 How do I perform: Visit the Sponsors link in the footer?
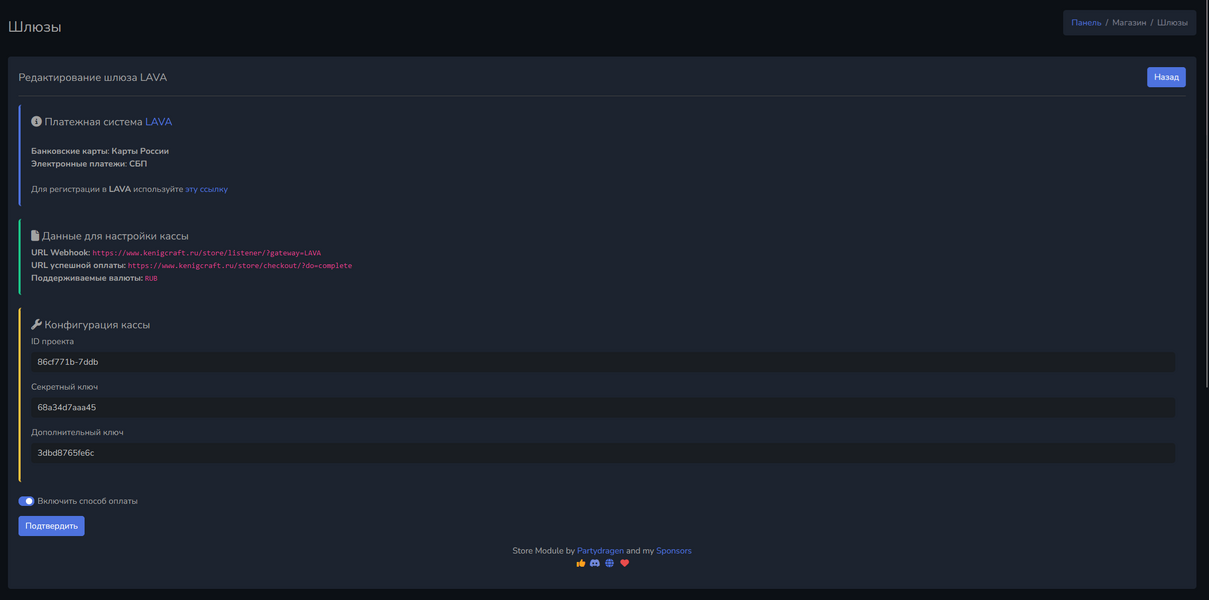point(673,551)
